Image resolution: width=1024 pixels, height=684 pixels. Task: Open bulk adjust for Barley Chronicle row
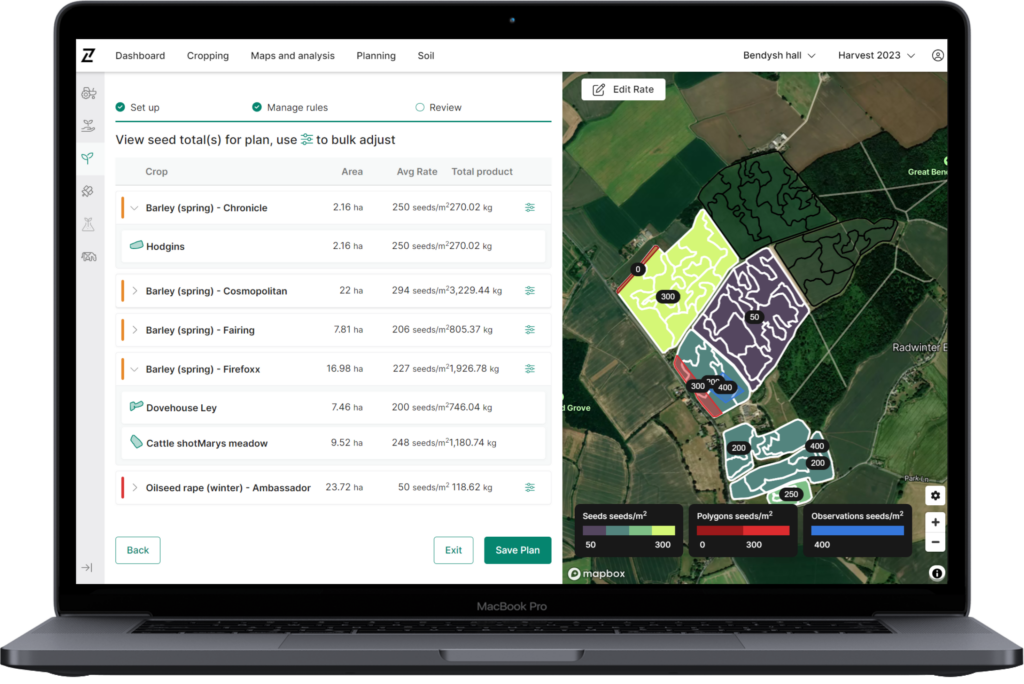[530, 208]
